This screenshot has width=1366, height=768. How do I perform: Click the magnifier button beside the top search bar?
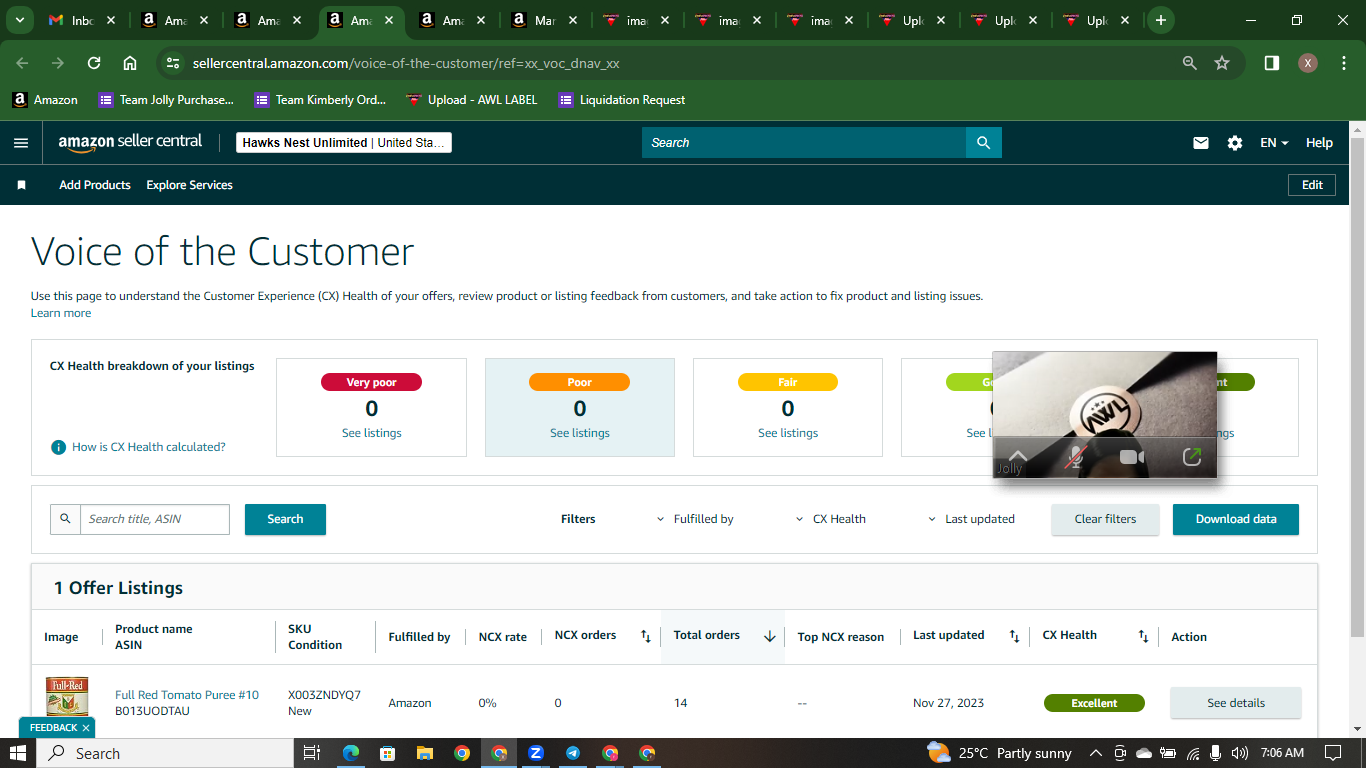tap(984, 143)
